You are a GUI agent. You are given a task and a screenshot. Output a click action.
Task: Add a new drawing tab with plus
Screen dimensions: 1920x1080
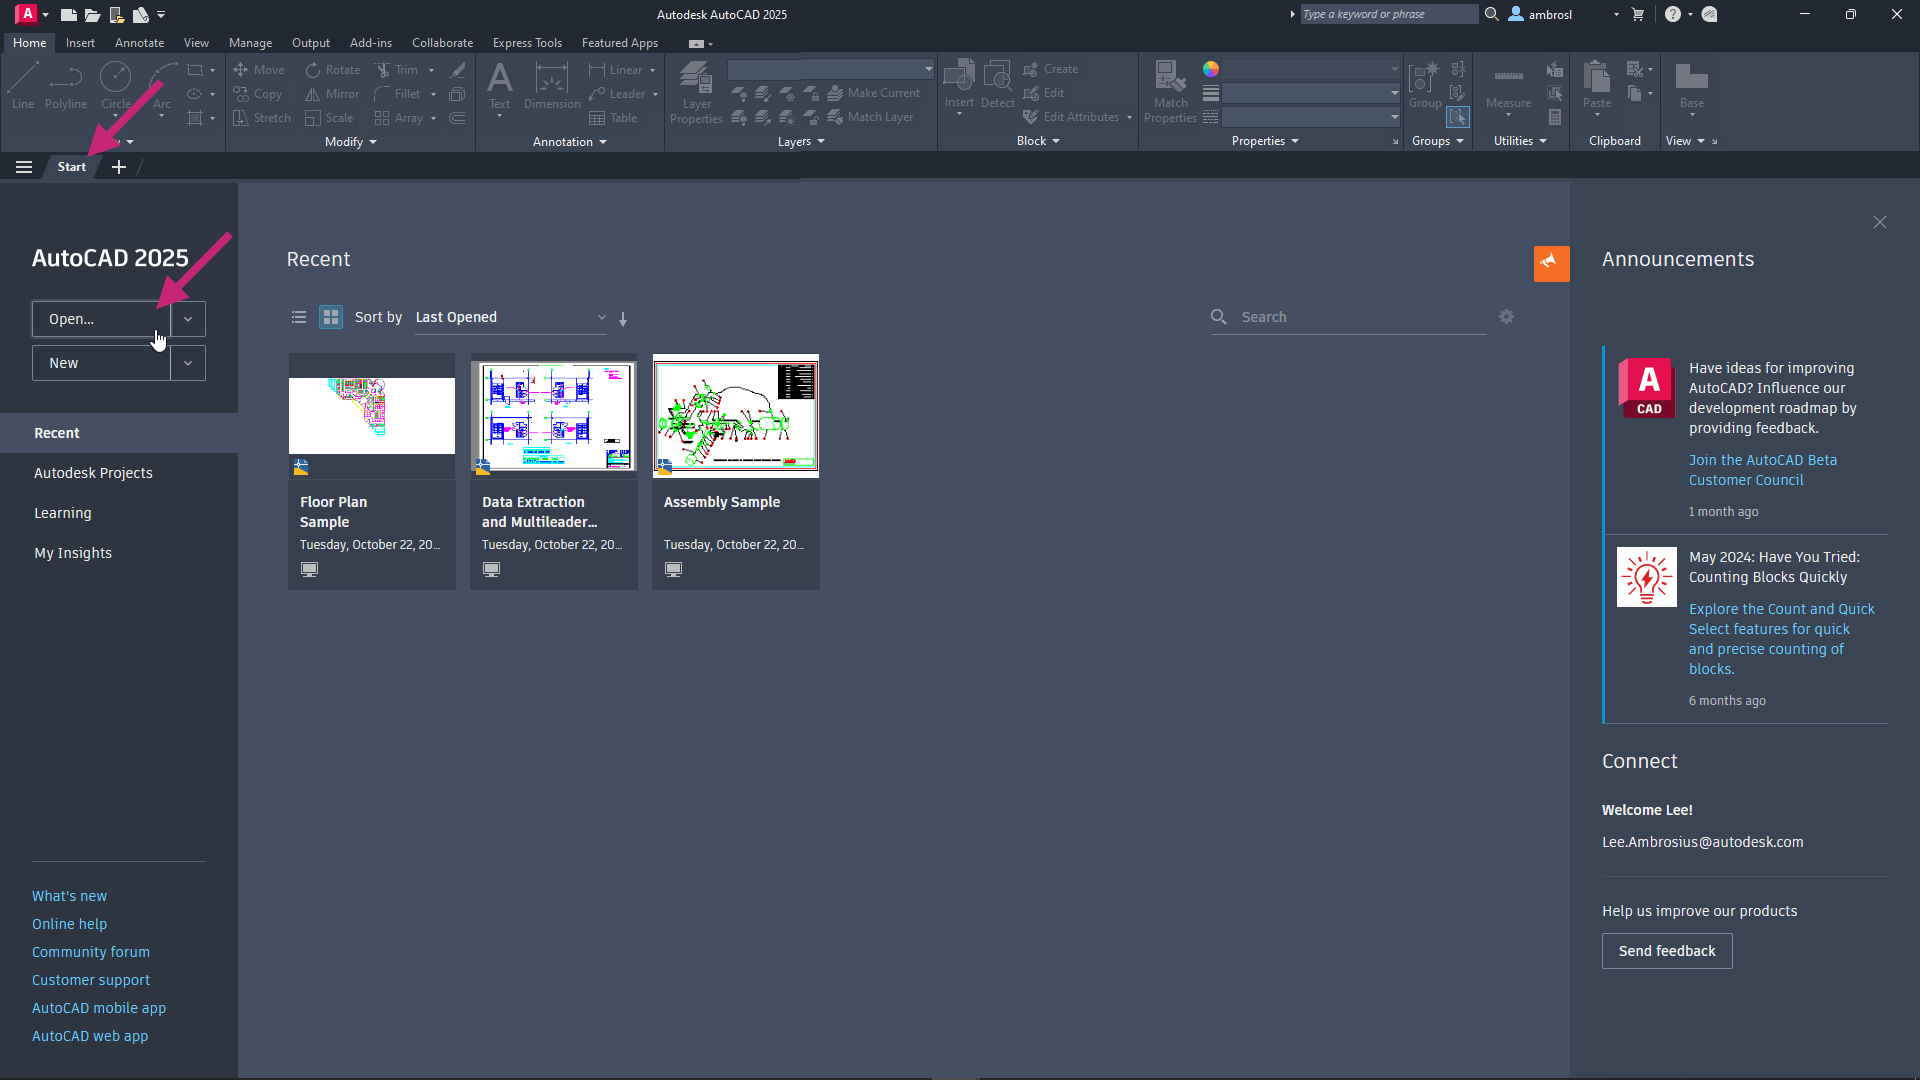coord(119,167)
